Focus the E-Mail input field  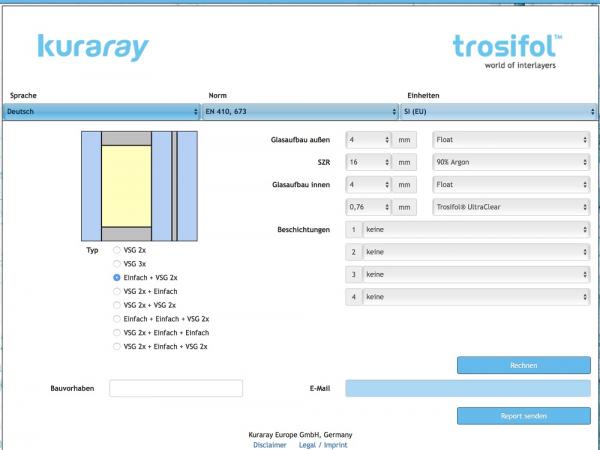click(468, 388)
